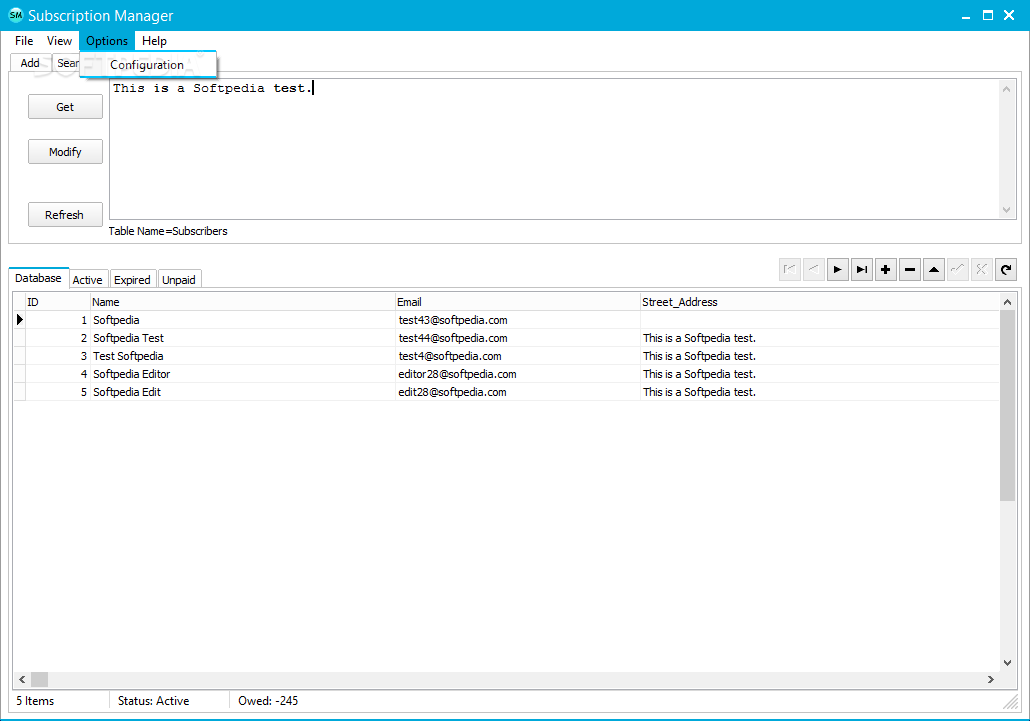Click the Street_Address column header
1030x721 pixels.
click(820, 302)
